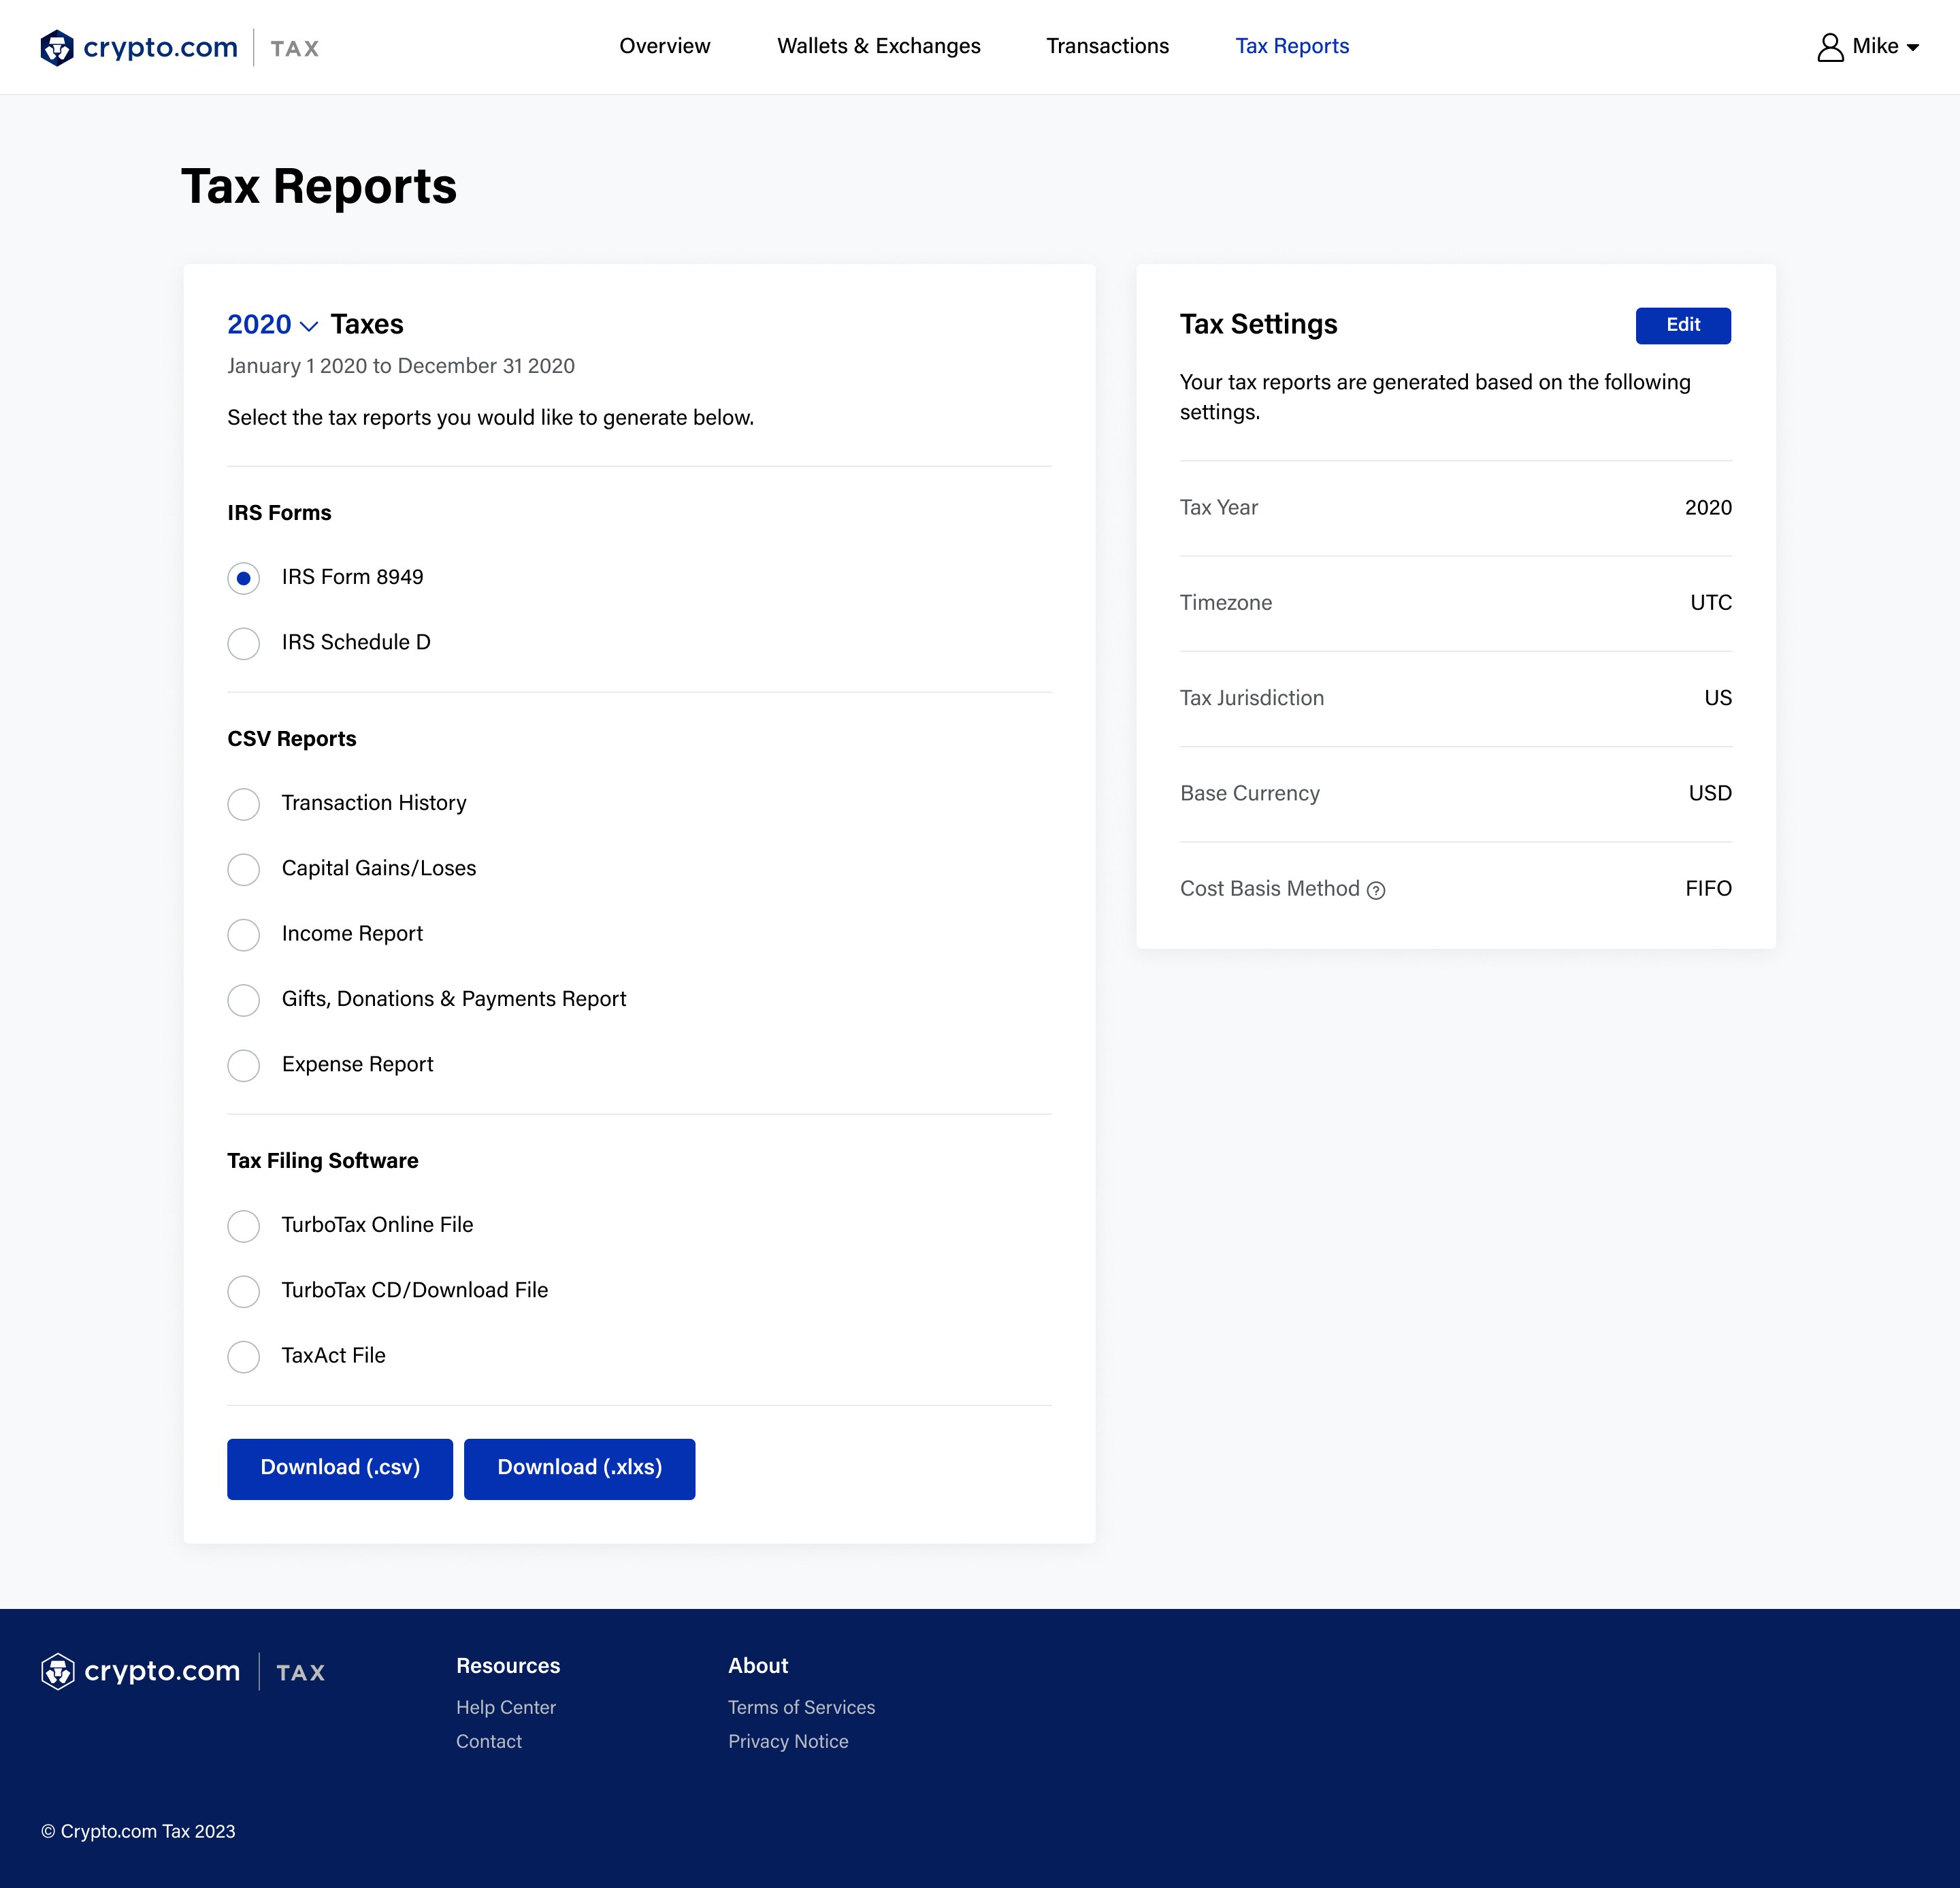Select the TaxAct File option
Image resolution: width=1960 pixels, height=1888 pixels.
coord(243,1357)
